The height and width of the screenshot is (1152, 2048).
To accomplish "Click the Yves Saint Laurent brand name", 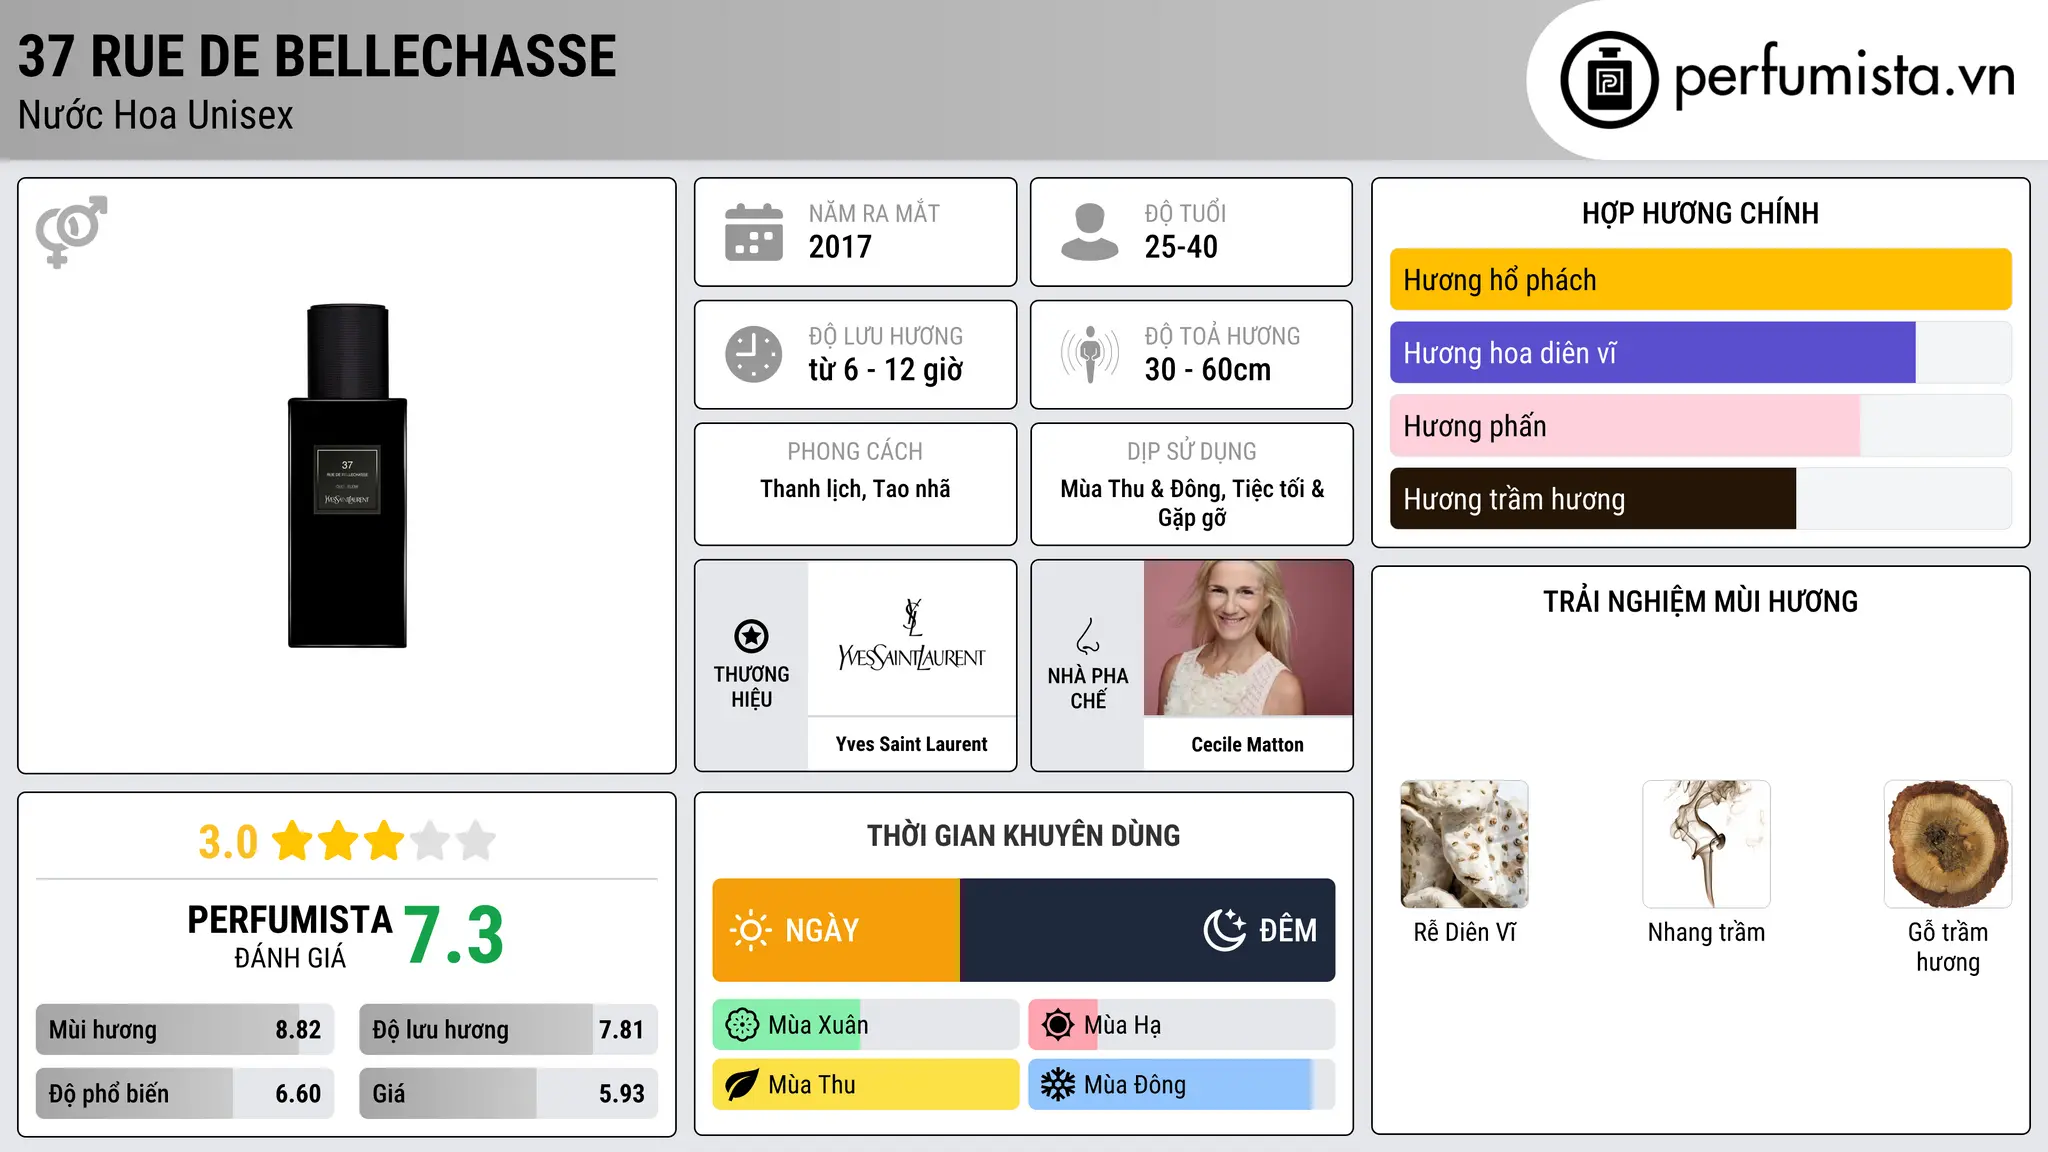I will [x=911, y=744].
